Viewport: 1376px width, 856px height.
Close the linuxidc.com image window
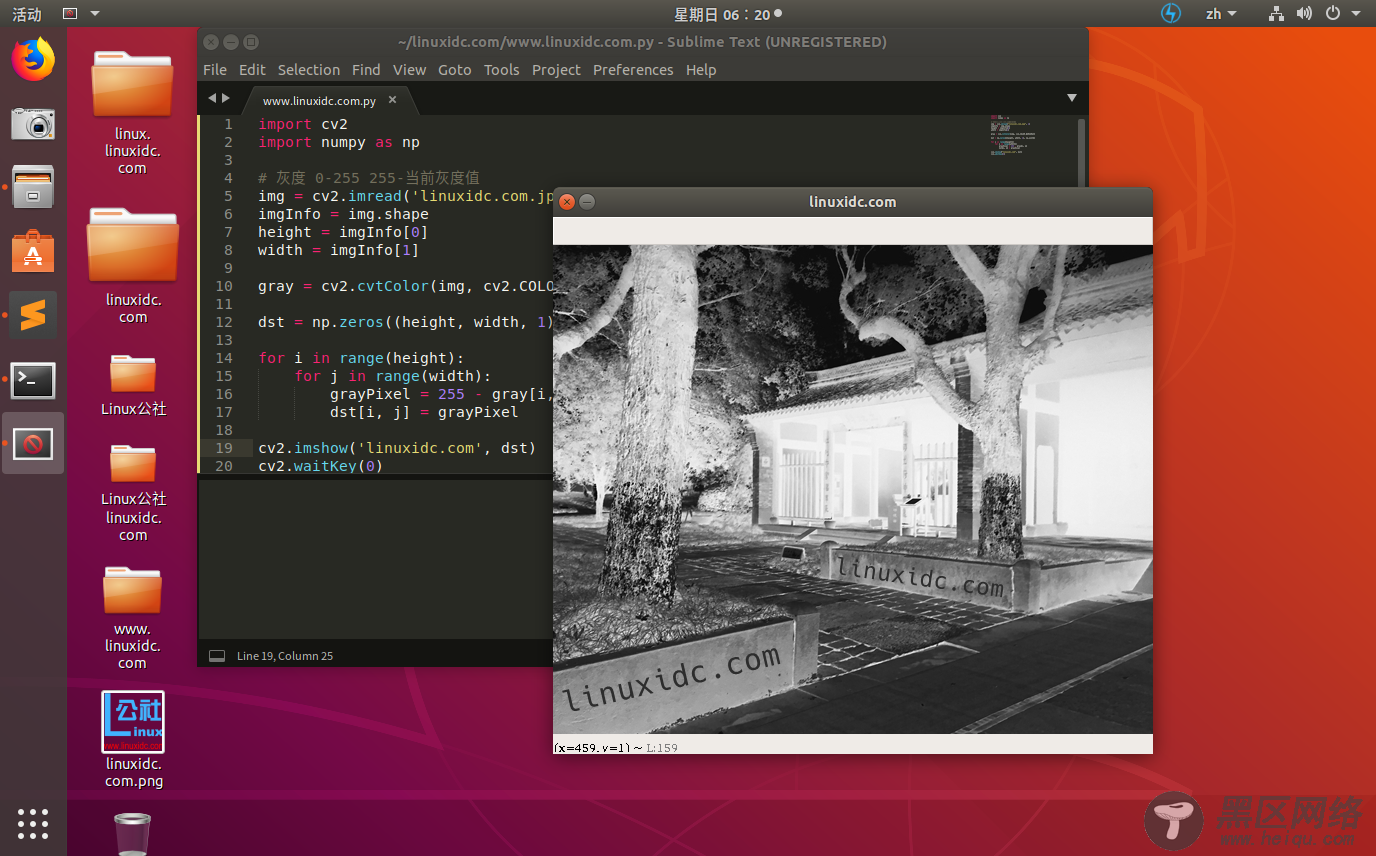pyautogui.click(x=567, y=202)
